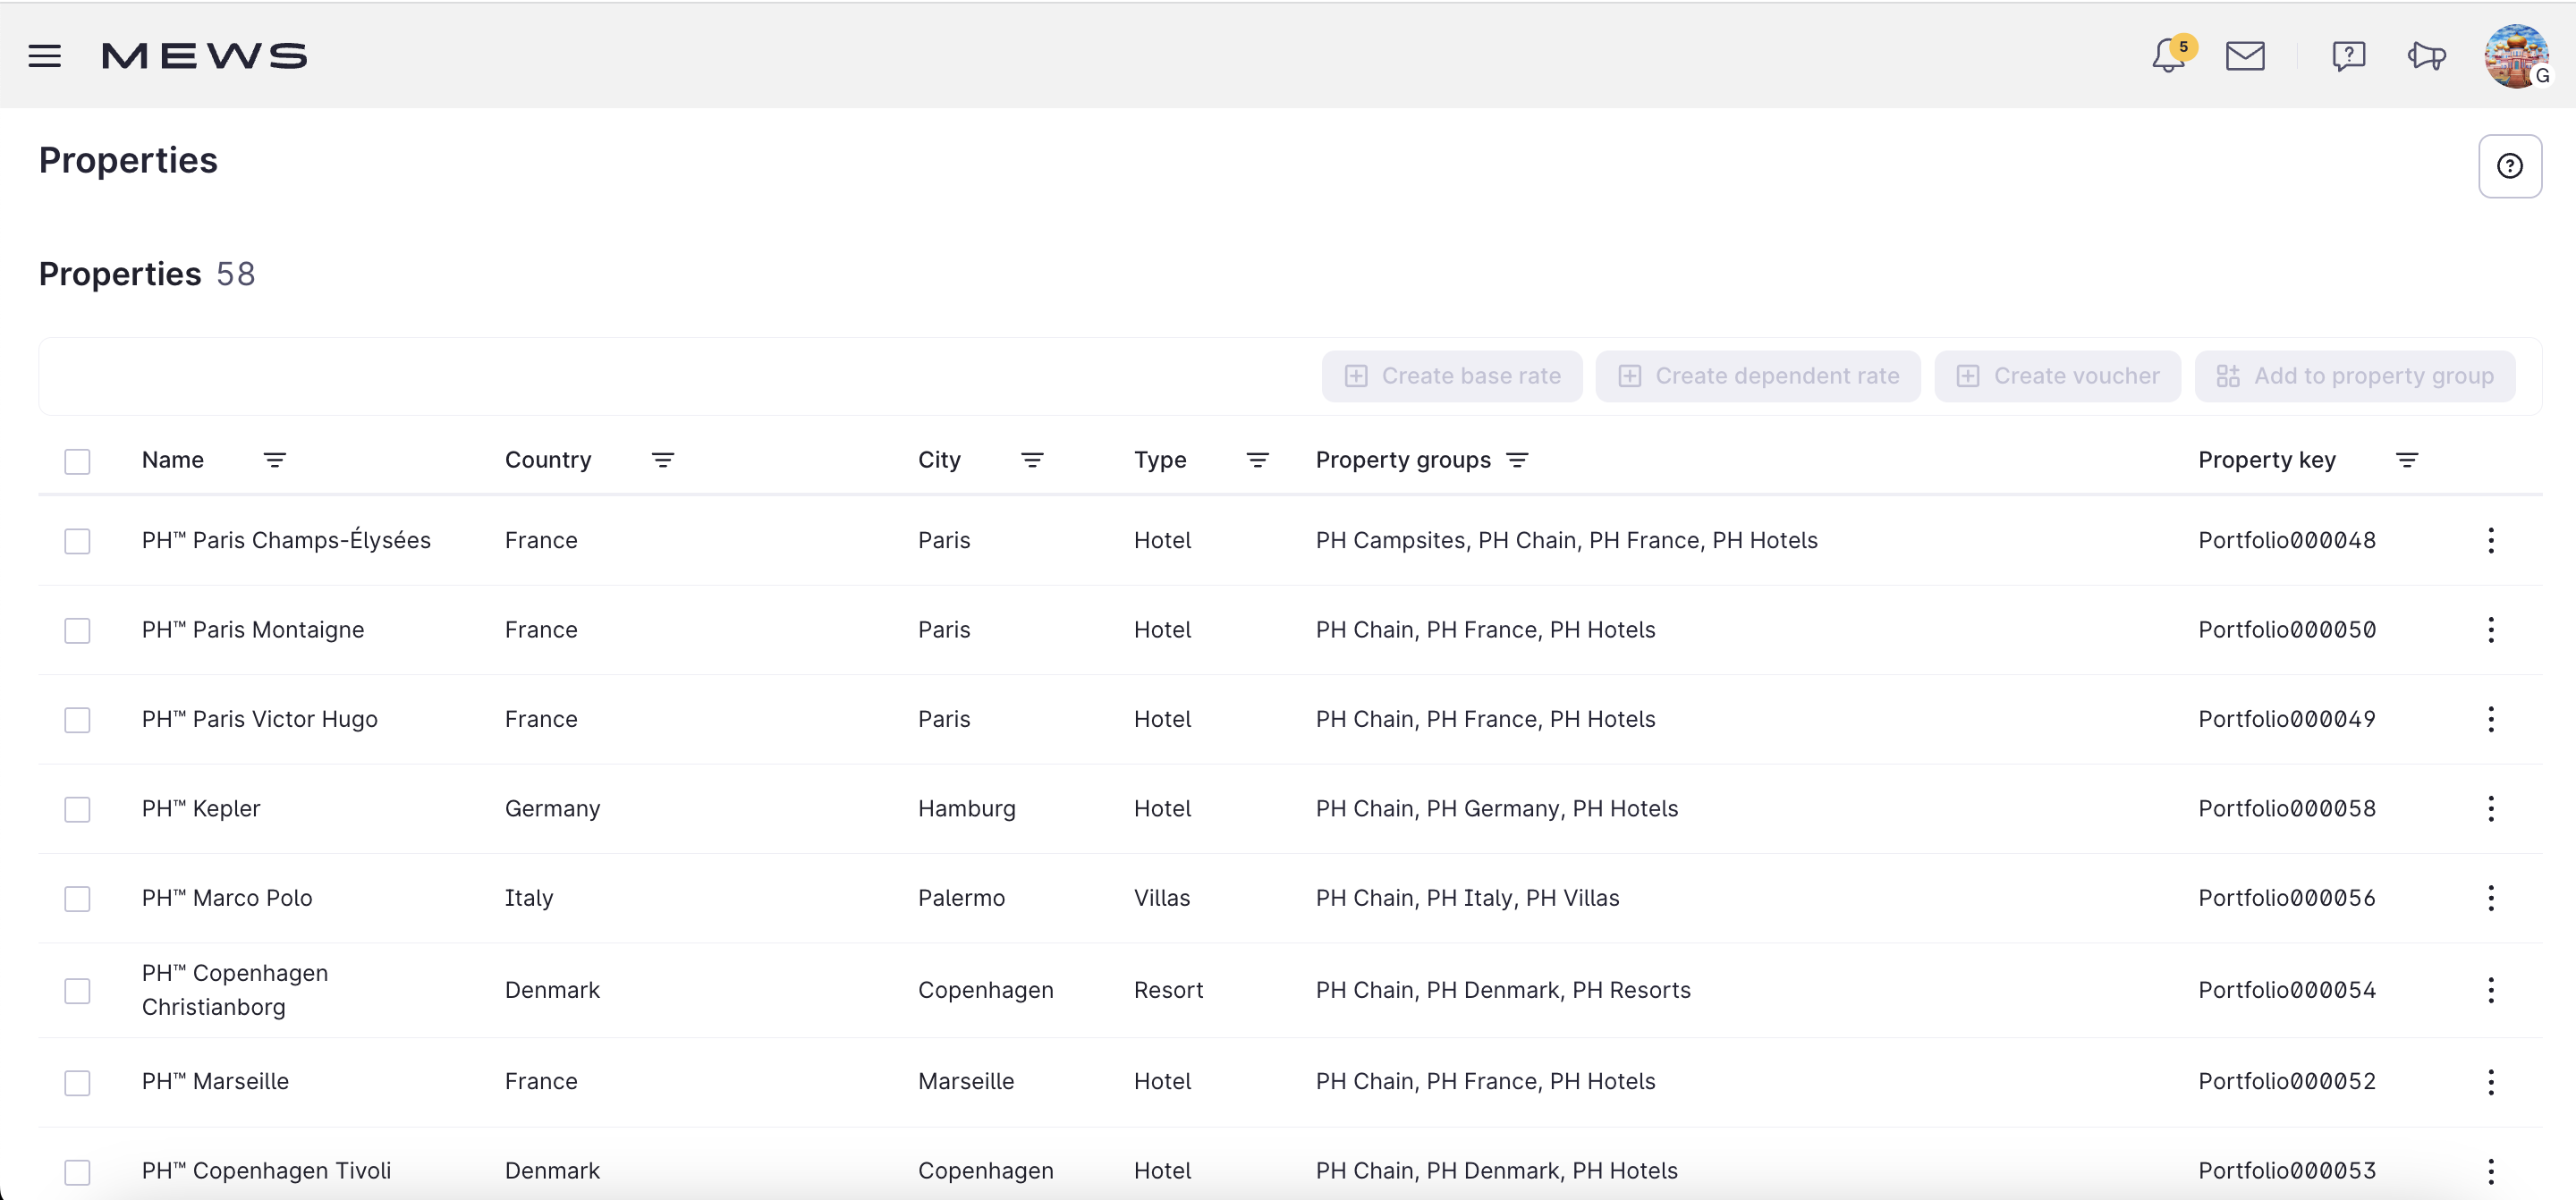2576x1200 pixels.
Task: Filter the Country column
Action: tap(663, 460)
